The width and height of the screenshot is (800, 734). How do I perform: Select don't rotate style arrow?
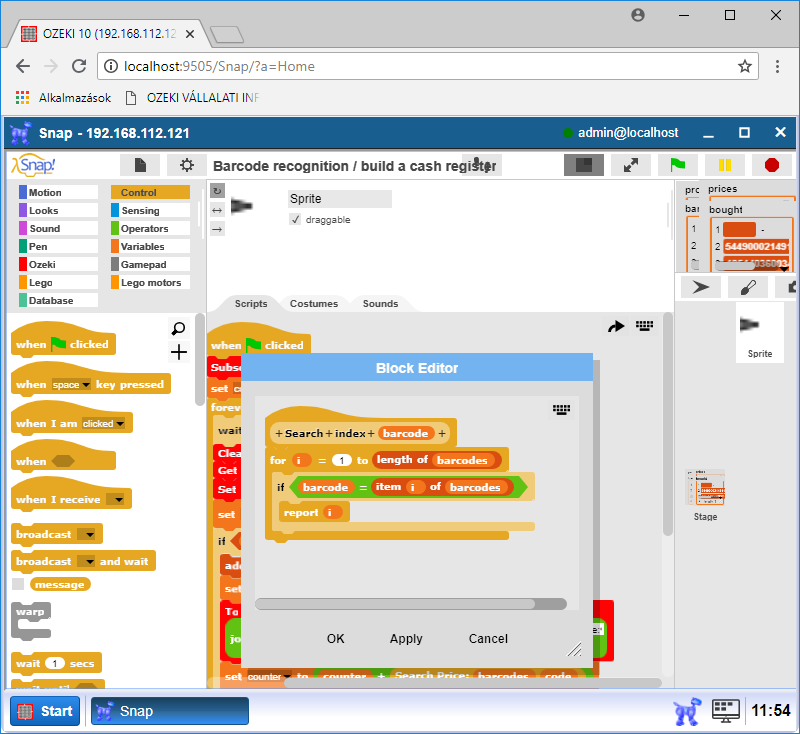click(217, 229)
